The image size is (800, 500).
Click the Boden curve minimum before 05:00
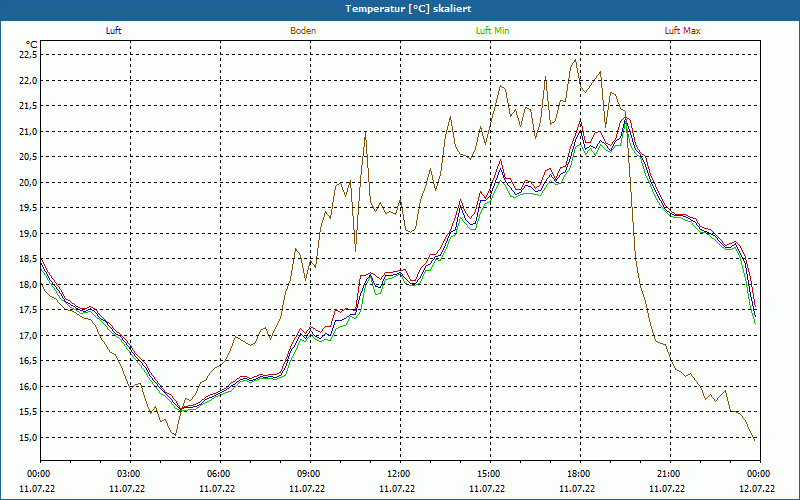pos(175,435)
